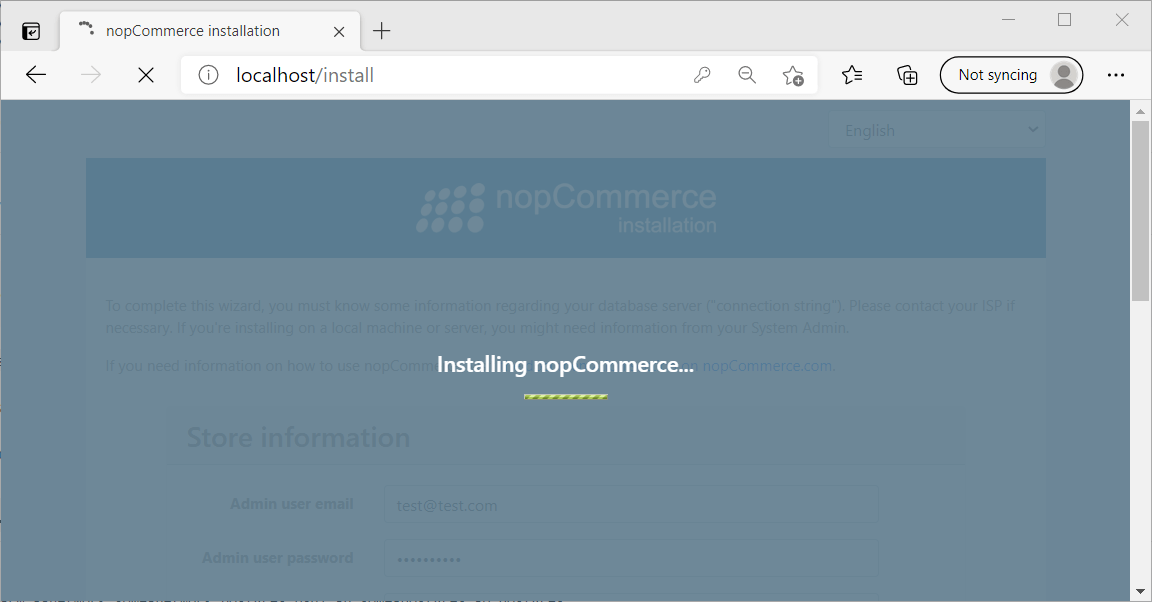Open Settings and more menu
Viewport: 1152px width, 602px height.
point(1116,75)
